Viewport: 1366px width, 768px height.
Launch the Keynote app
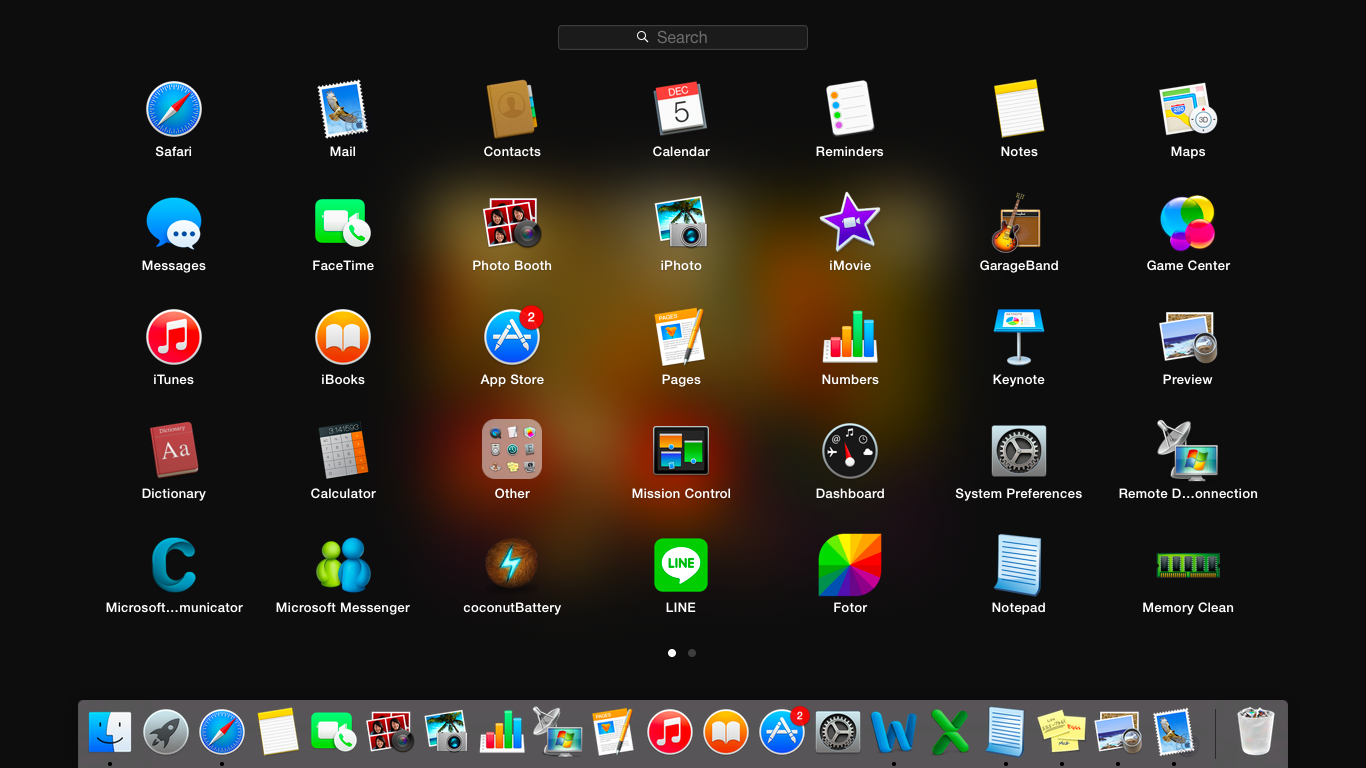pyautogui.click(x=1019, y=337)
